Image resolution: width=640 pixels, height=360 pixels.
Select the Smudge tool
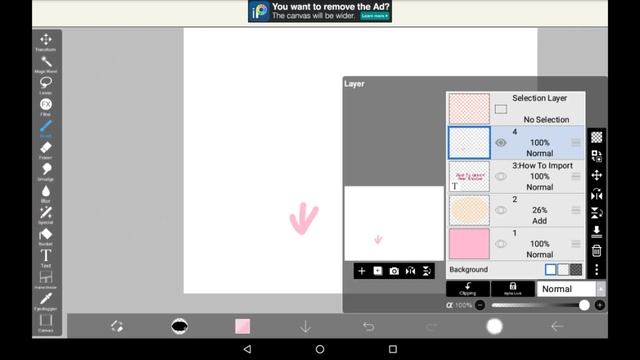click(46, 172)
